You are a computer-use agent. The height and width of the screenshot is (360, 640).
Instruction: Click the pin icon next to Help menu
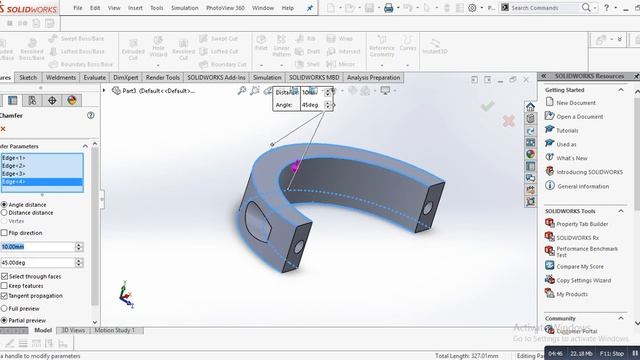click(x=310, y=8)
